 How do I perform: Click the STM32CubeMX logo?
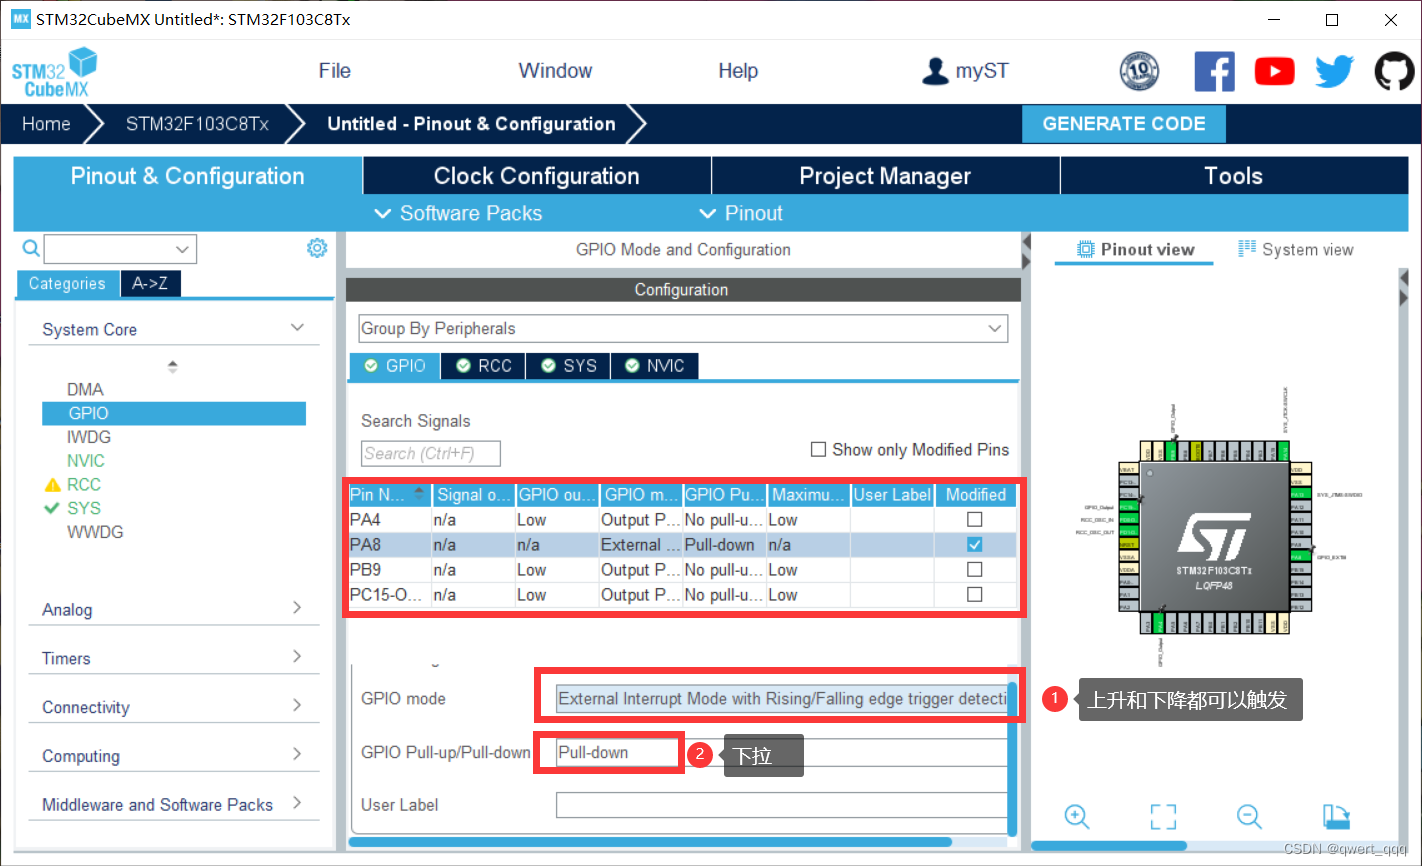(54, 72)
